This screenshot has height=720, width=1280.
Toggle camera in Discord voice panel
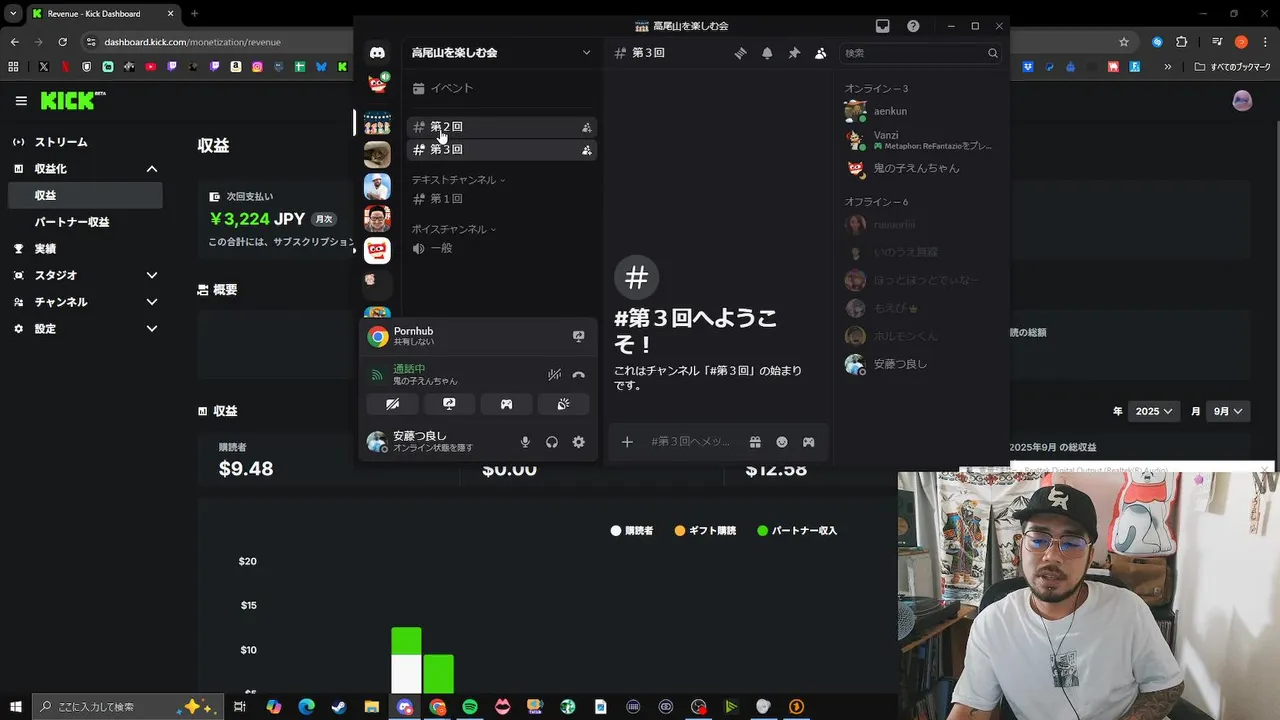(x=393, y=404)
